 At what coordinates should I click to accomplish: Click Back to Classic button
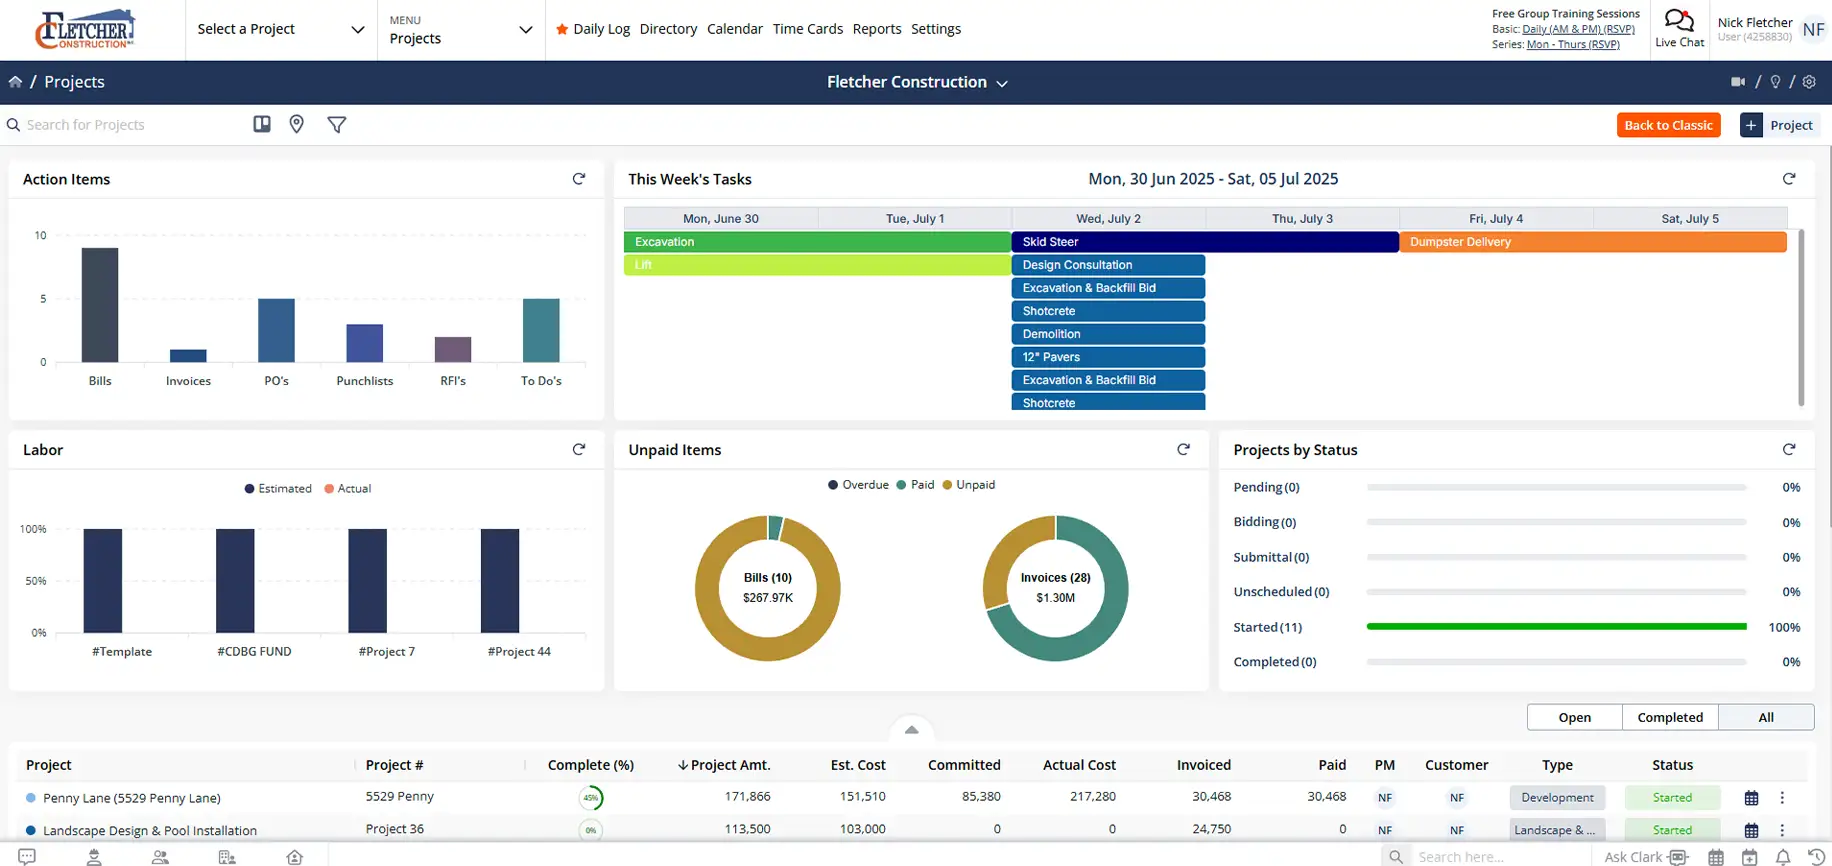(x=1668, y=125)
